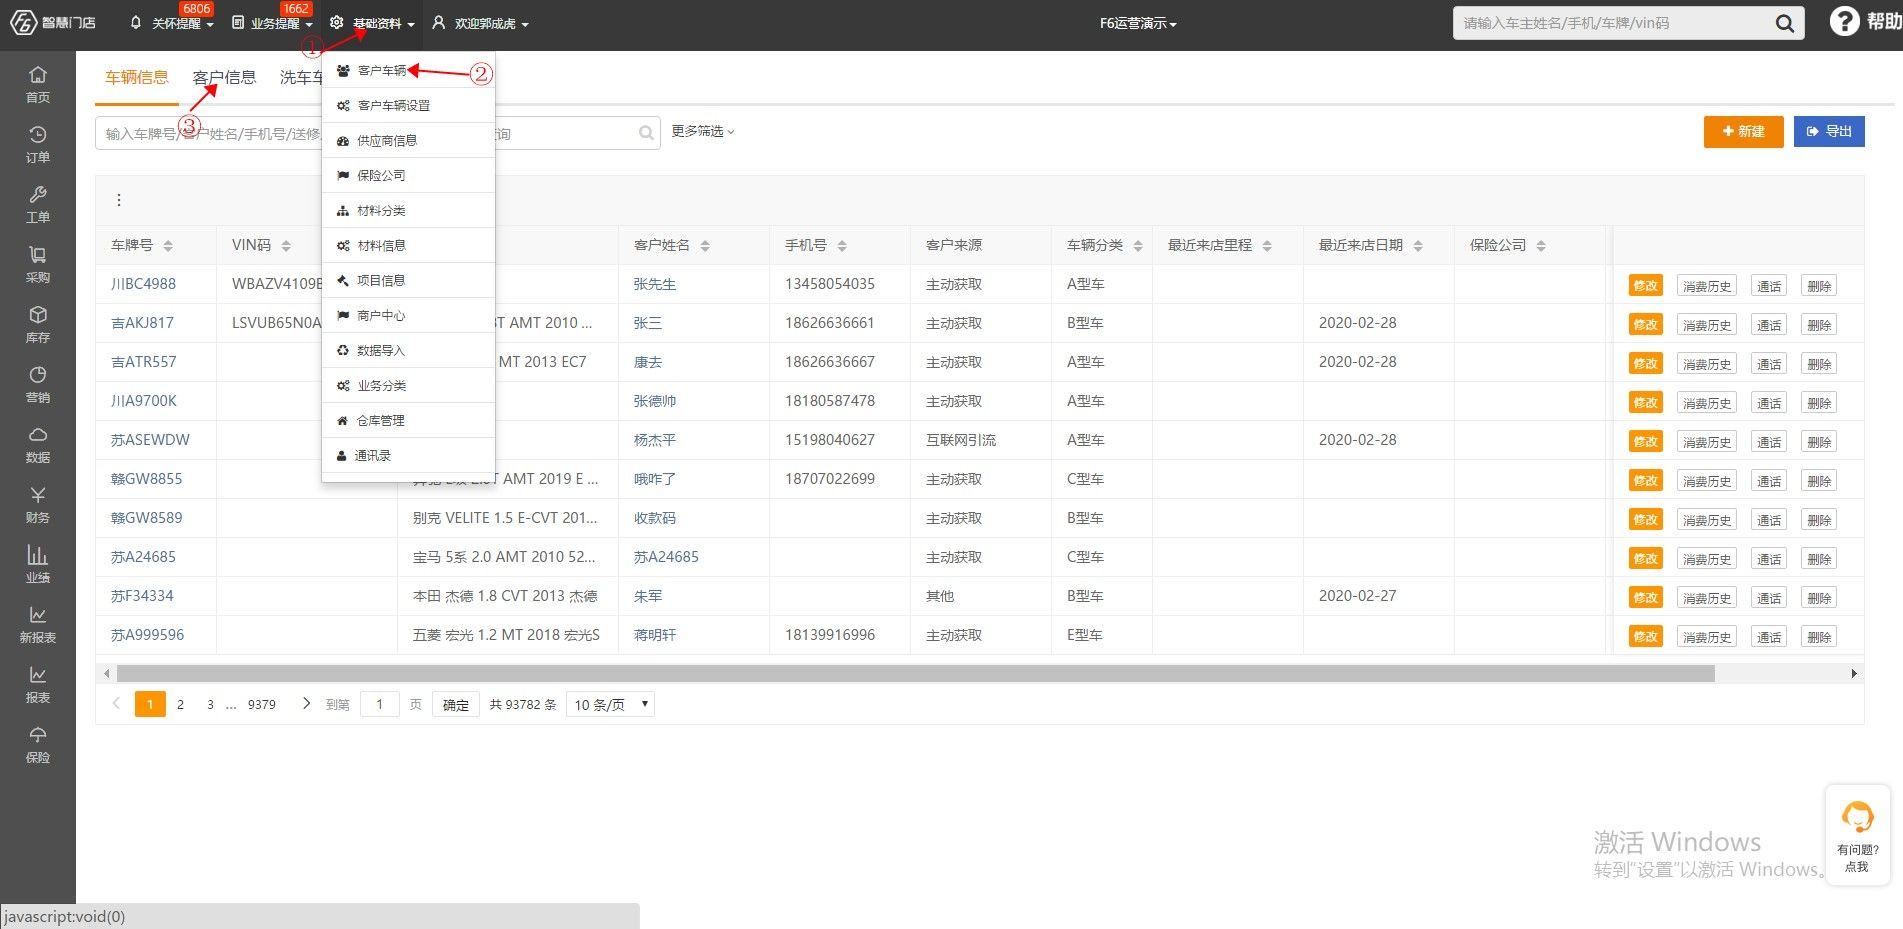Open 消费历史 for plate 吉AKJ817
This screenshot has height=929, width=1903.
tap(1707, 325)
